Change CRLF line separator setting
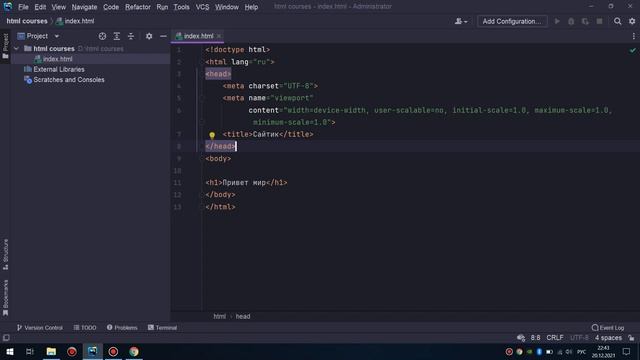 [555, 338]
